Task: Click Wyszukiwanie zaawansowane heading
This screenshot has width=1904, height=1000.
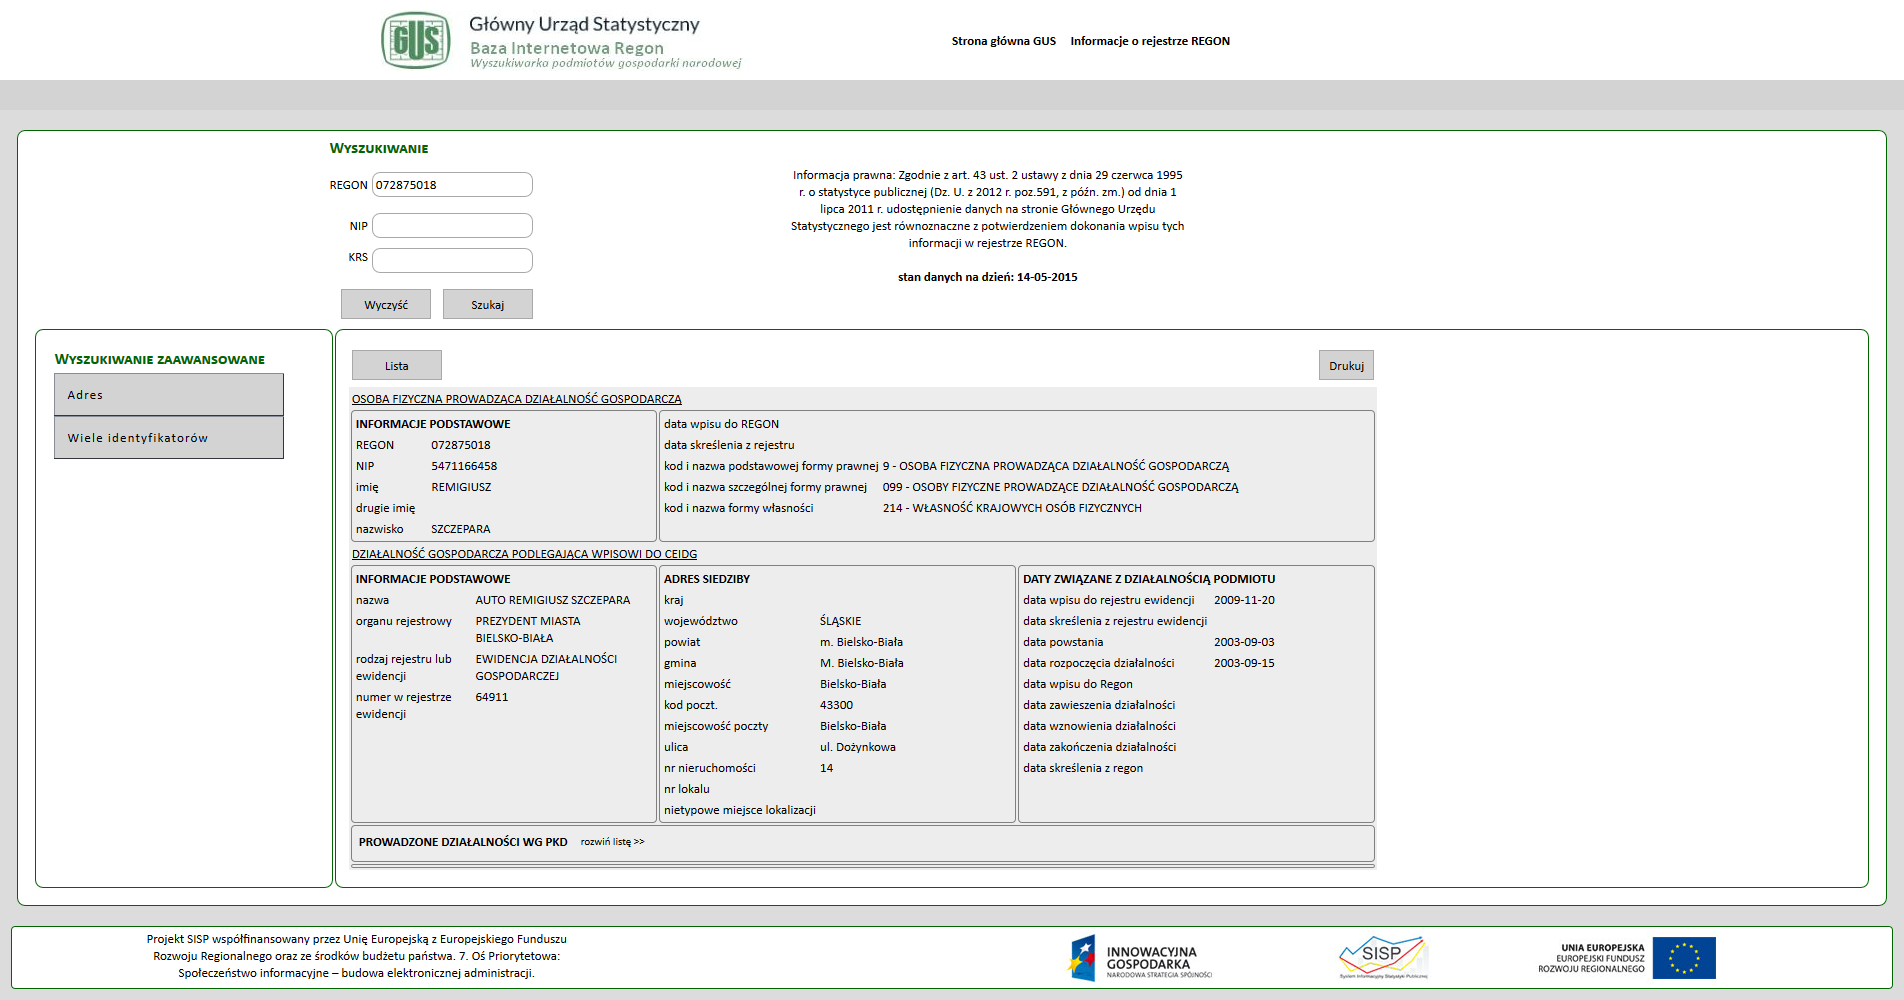Action: pos(160,359)
